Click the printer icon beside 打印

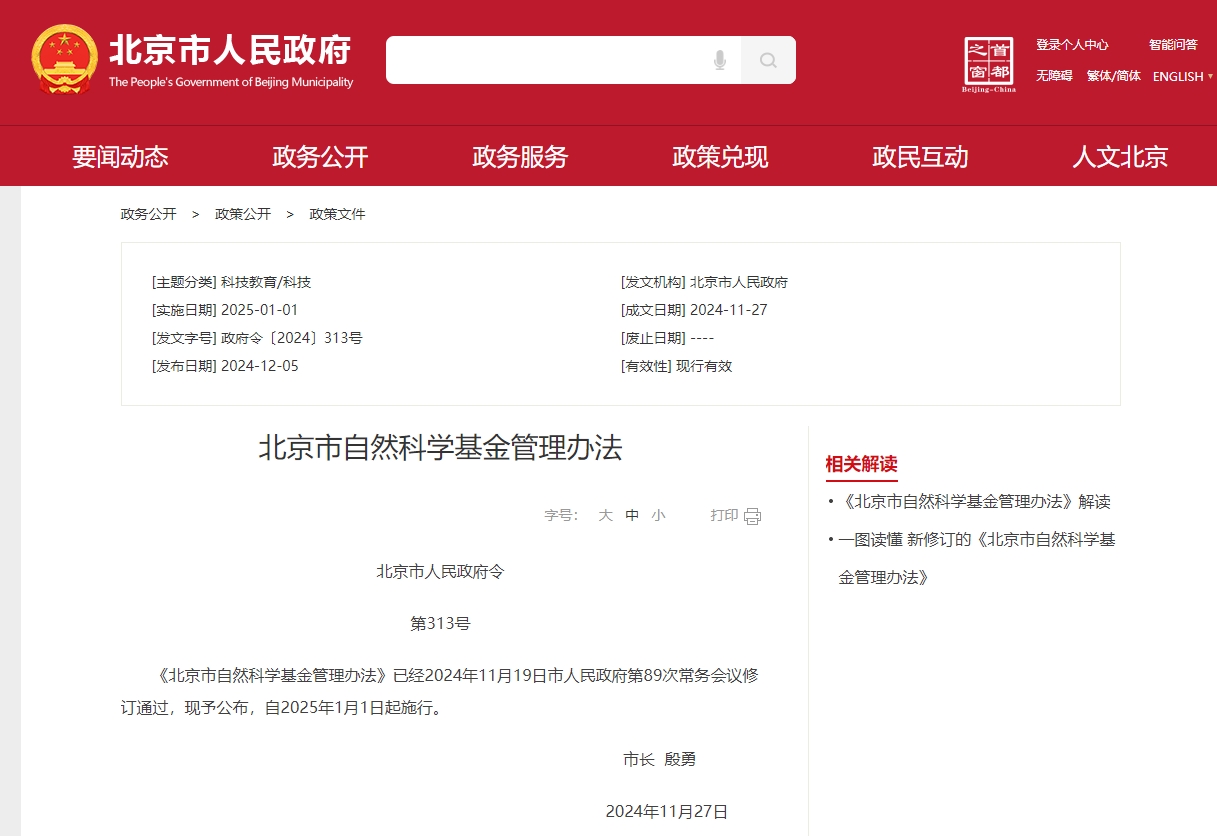[x=752, y=516]
